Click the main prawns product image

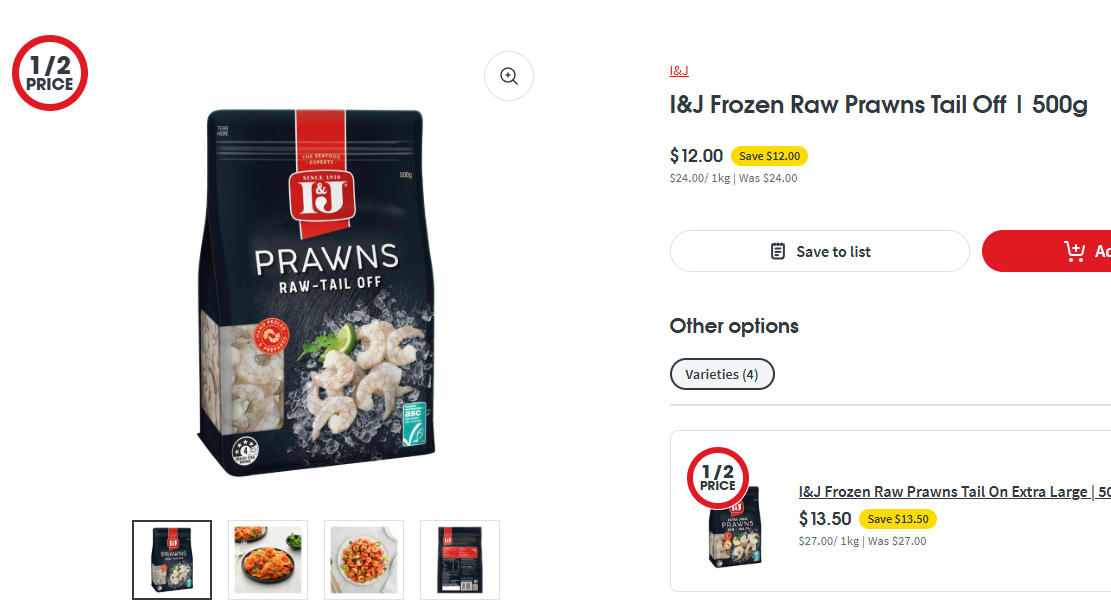(x=316, y=292)
